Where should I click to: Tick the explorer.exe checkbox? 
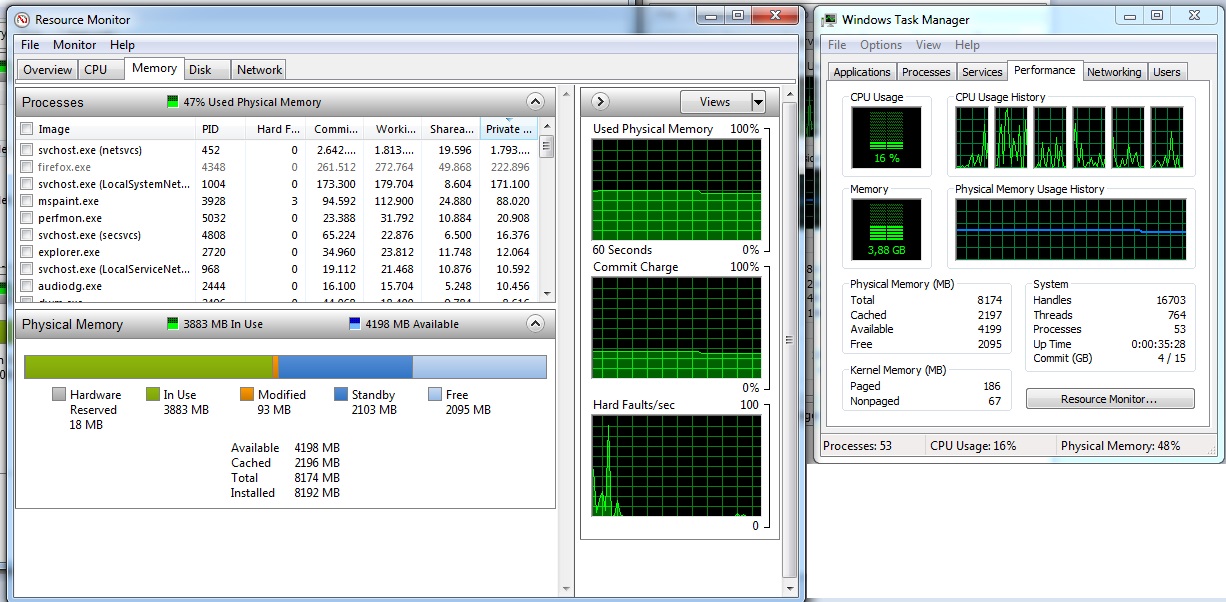[x=27, y=252]
